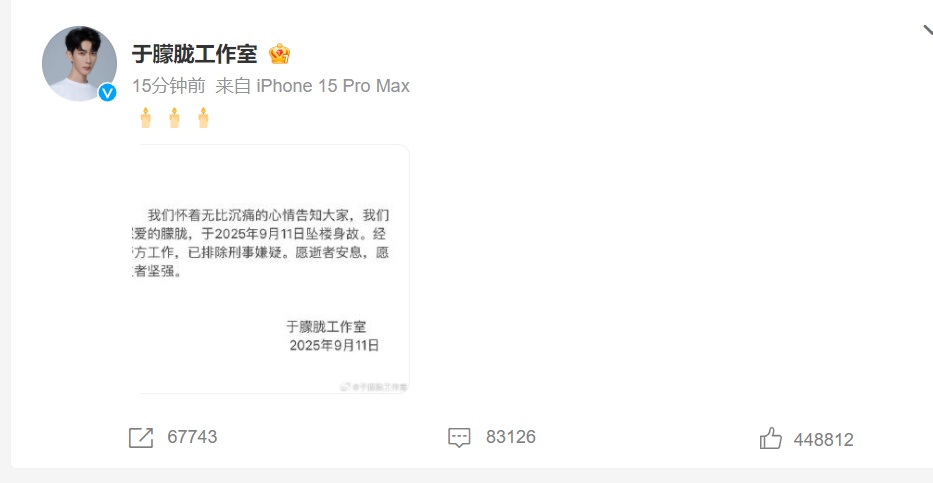
Task: Click the middle candle emoji
Action: point(174,118)
